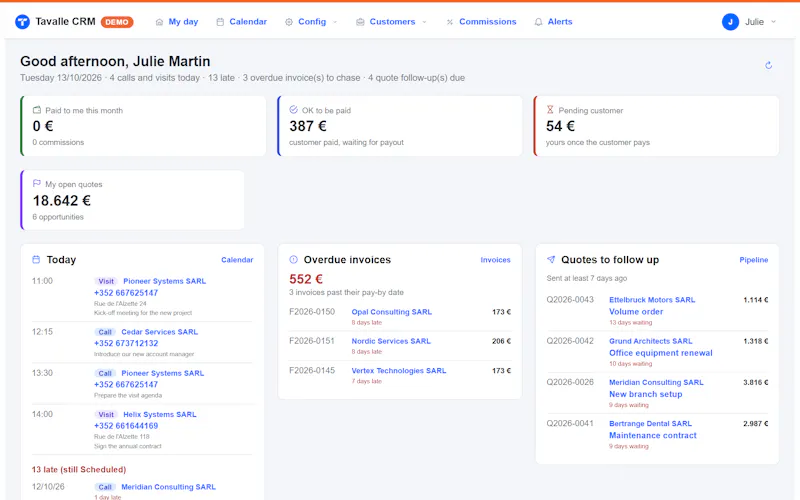Refresh the dashboard with the reload icon
The width and height of the screenshot is (800, 500).
tap(768, 65)
